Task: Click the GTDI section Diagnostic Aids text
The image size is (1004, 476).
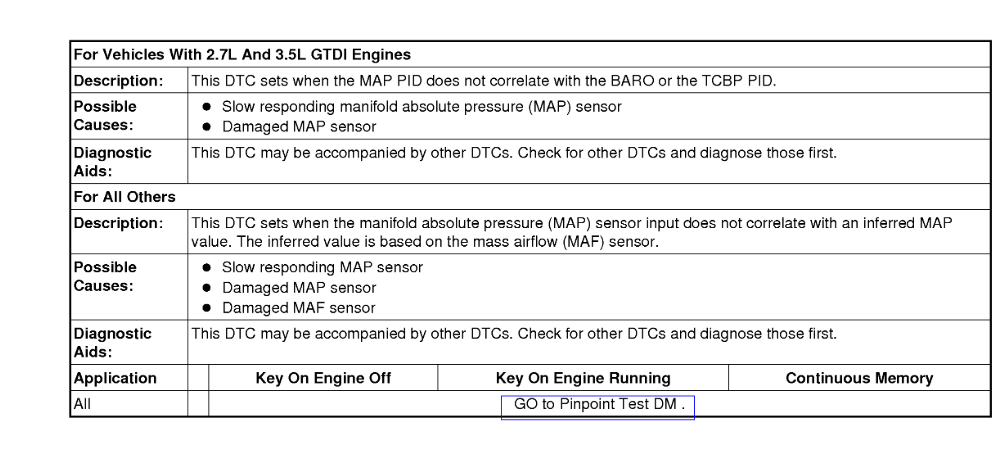Action: pyautogui.click(x=513, y=153)
